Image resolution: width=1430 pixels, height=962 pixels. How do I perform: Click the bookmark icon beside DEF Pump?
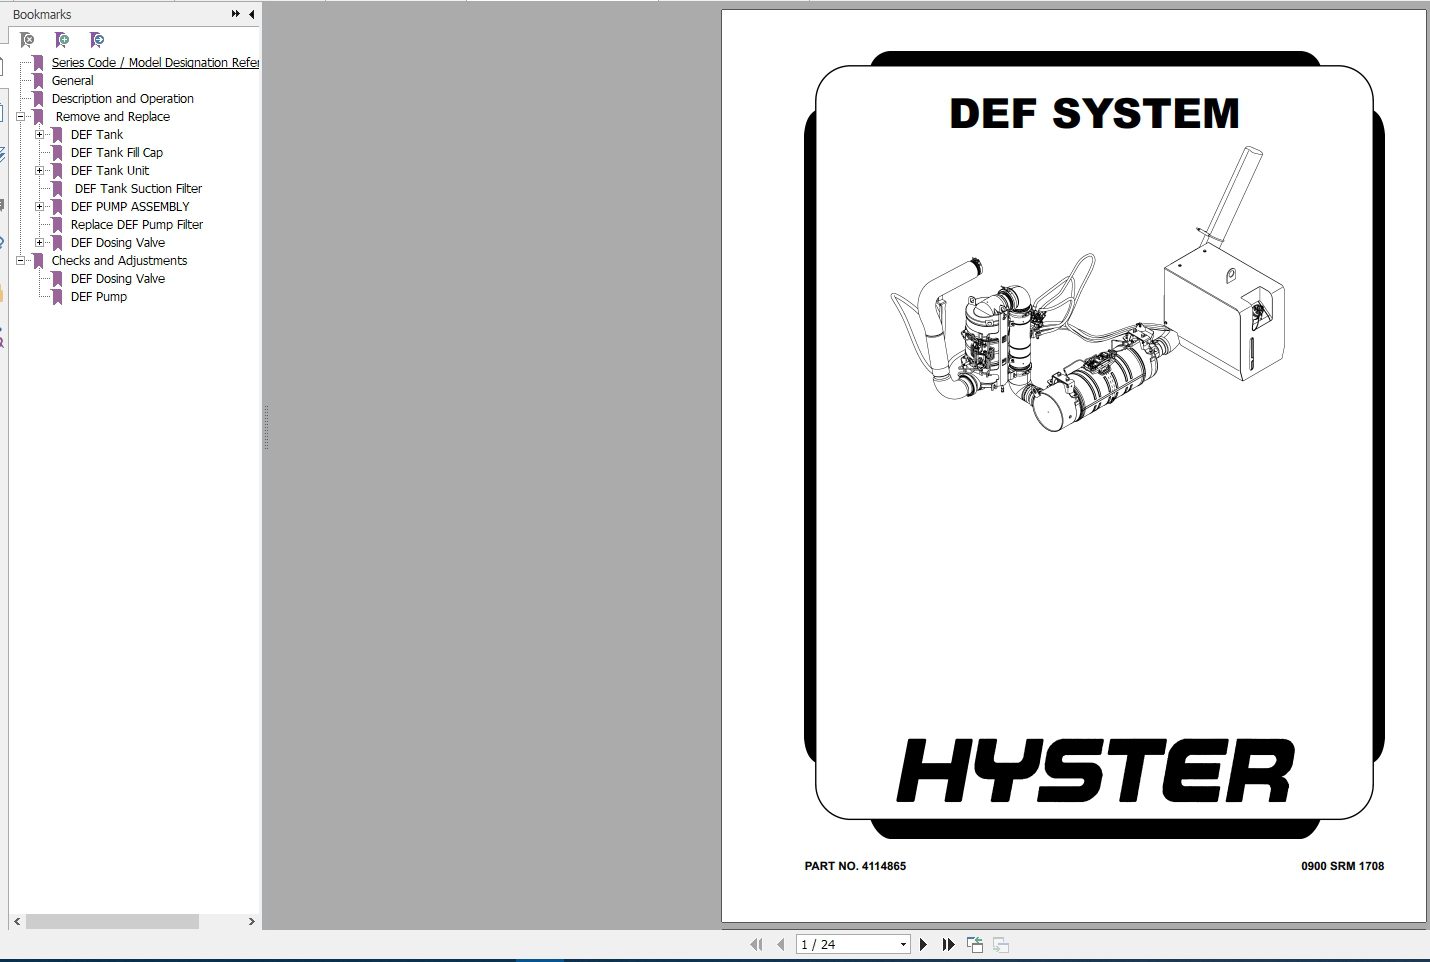coord(57,297)
